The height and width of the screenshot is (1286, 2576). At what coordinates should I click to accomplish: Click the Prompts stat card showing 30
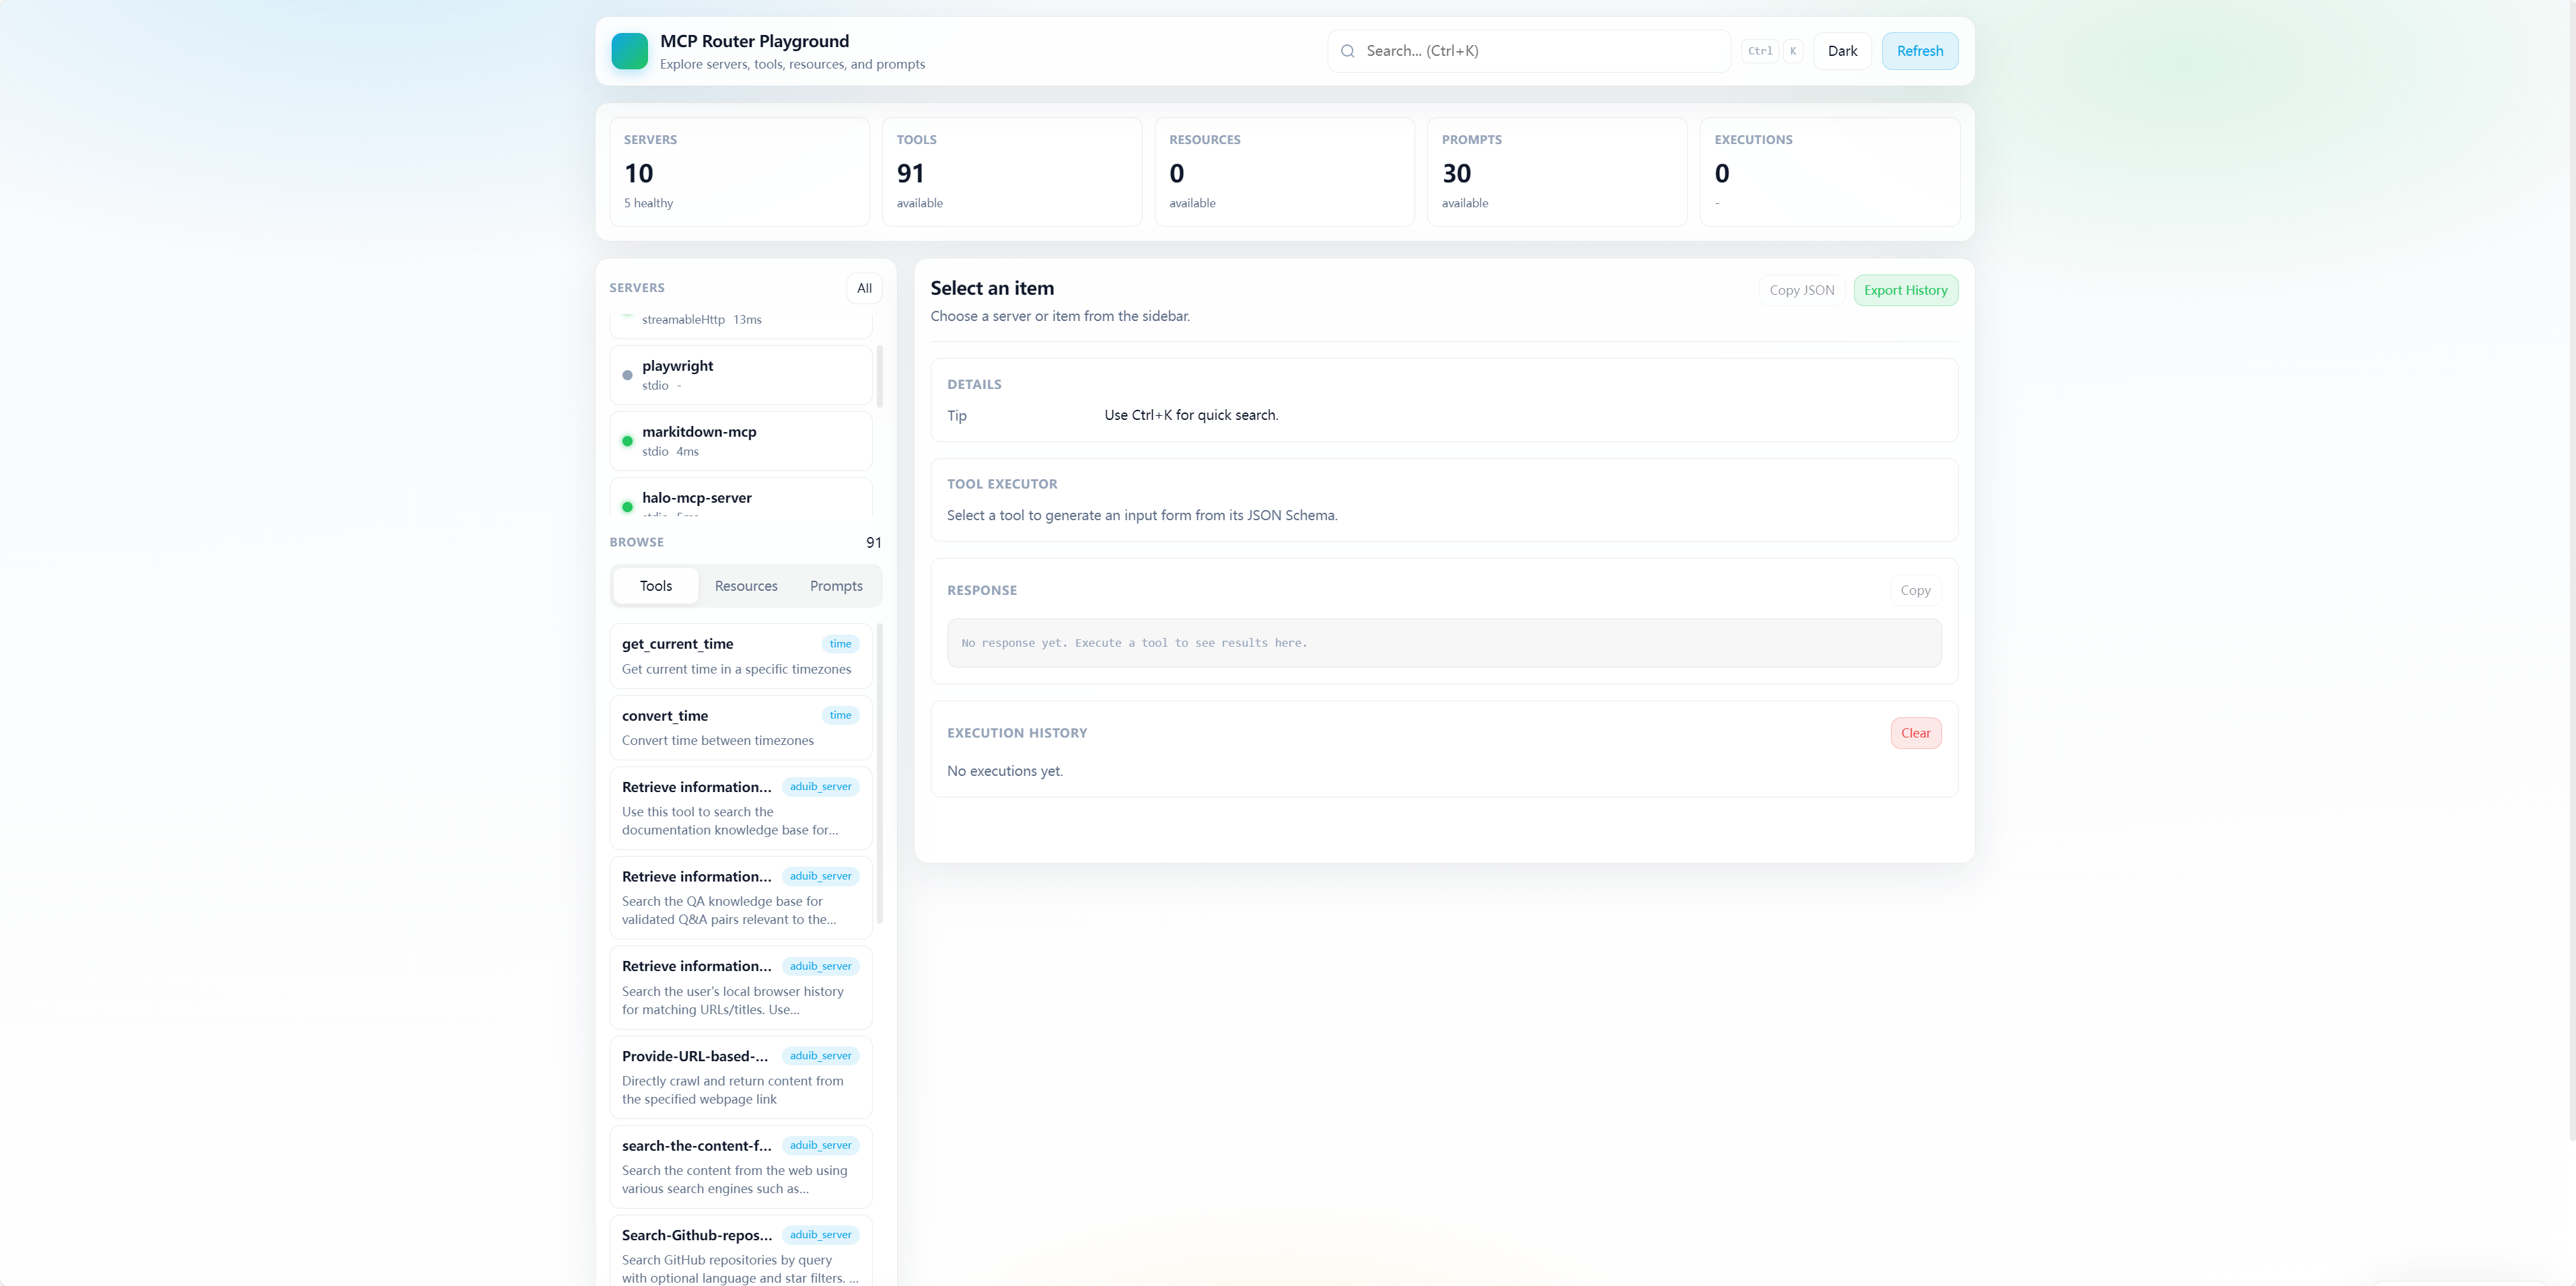(1557, 172)
